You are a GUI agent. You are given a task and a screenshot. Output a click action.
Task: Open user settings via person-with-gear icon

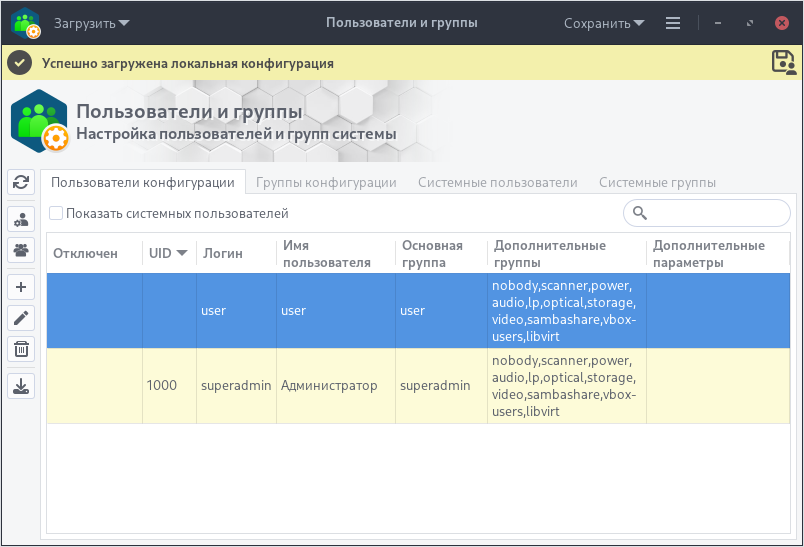point(22,220)
